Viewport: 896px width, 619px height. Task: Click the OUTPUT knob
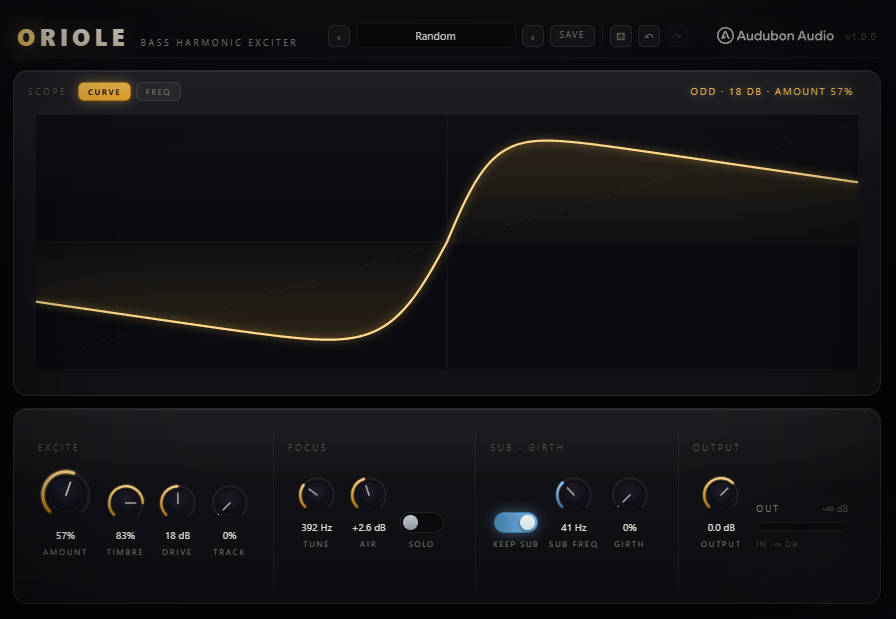[x=721, y=494]
